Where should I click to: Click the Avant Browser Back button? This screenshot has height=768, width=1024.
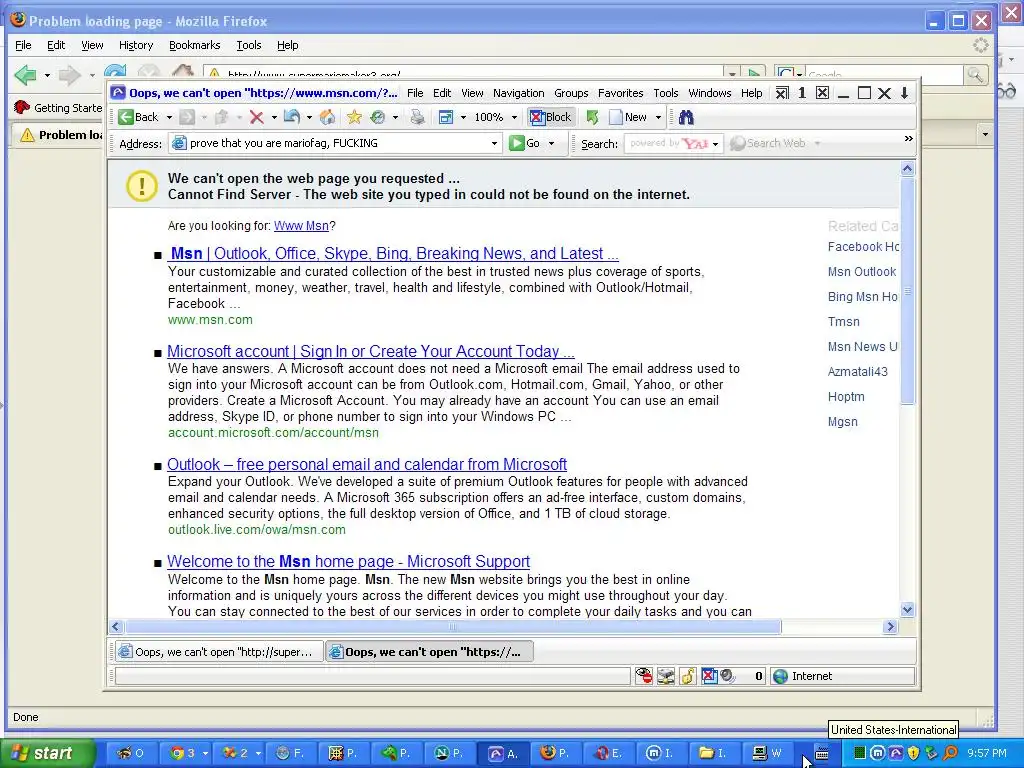pos(138,117)
